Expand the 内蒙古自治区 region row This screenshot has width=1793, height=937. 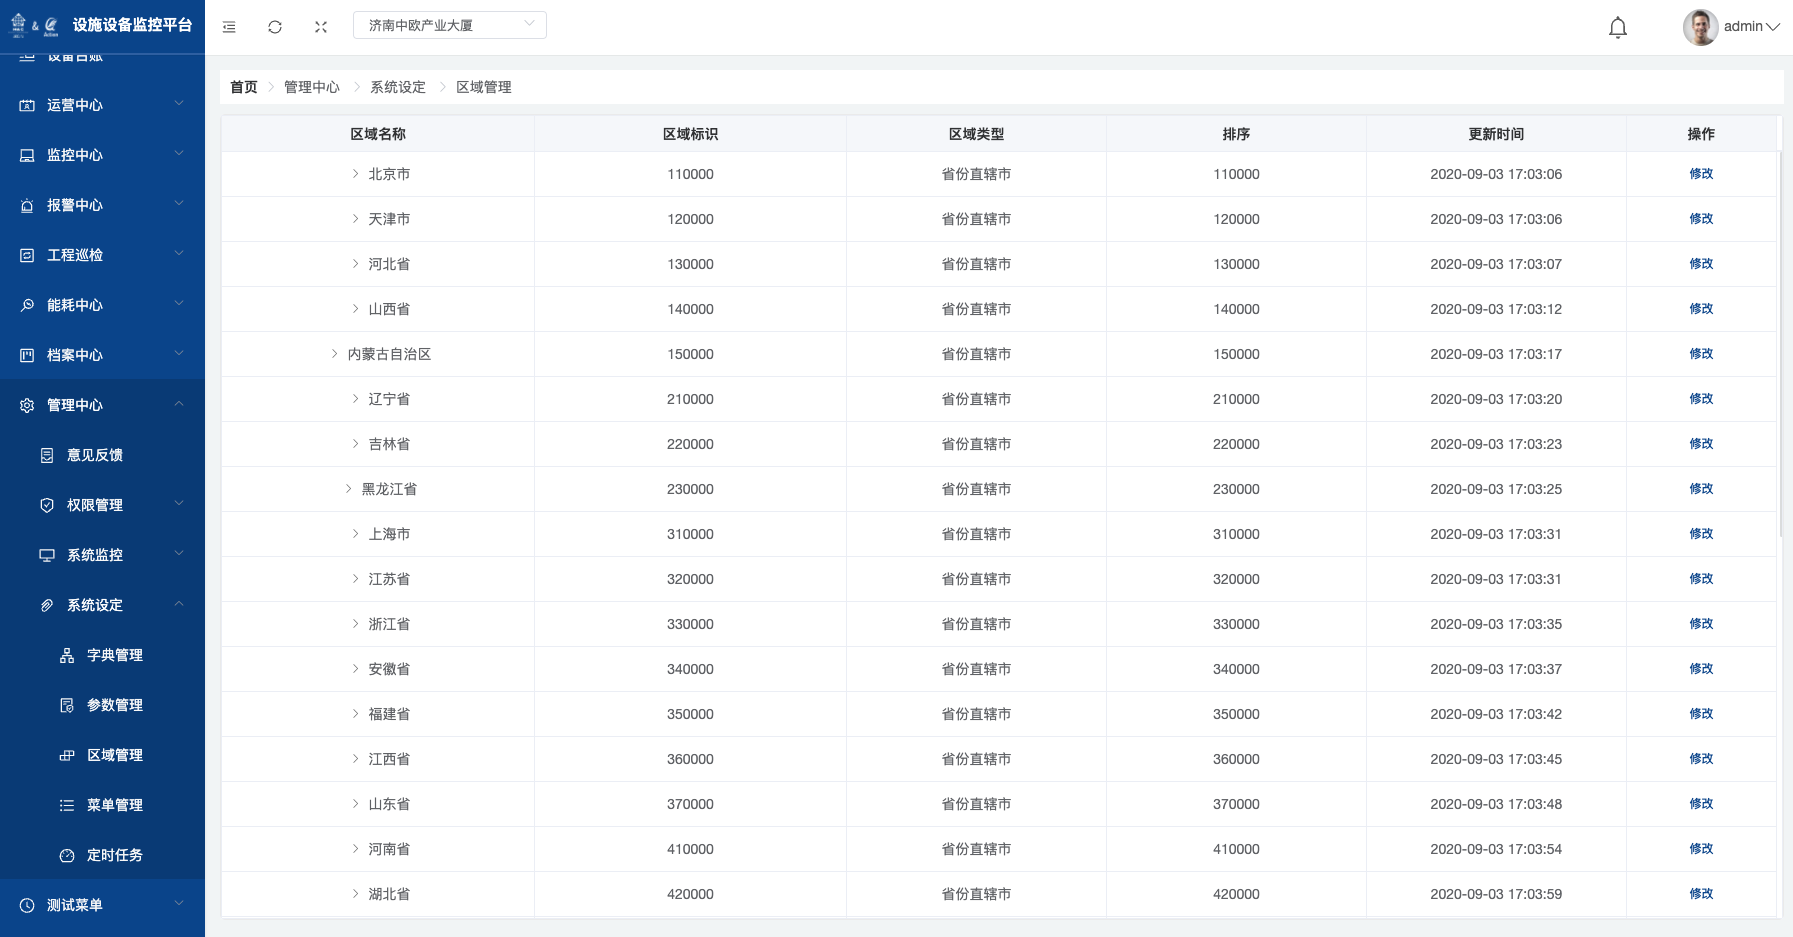tap(335, 354)
